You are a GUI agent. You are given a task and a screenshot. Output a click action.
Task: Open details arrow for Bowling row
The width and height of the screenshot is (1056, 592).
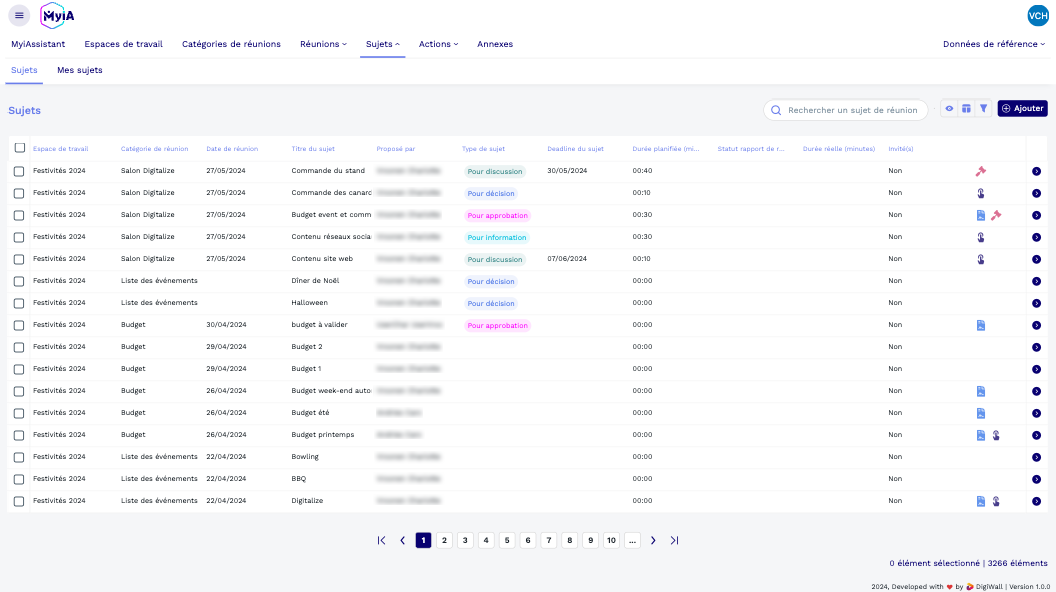[x=1036, y=457]
